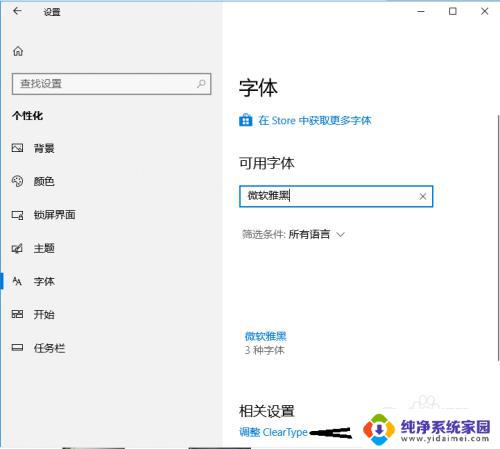Click the 任务栏 bar icon
The image size is (500, 449).
(17, 348)
